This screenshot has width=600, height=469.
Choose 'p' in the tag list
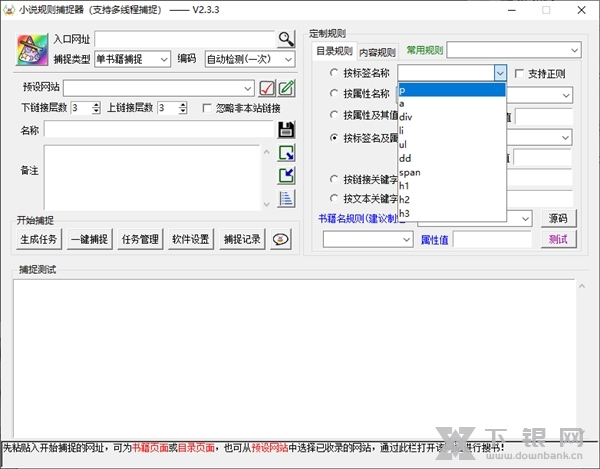(452, 90)
